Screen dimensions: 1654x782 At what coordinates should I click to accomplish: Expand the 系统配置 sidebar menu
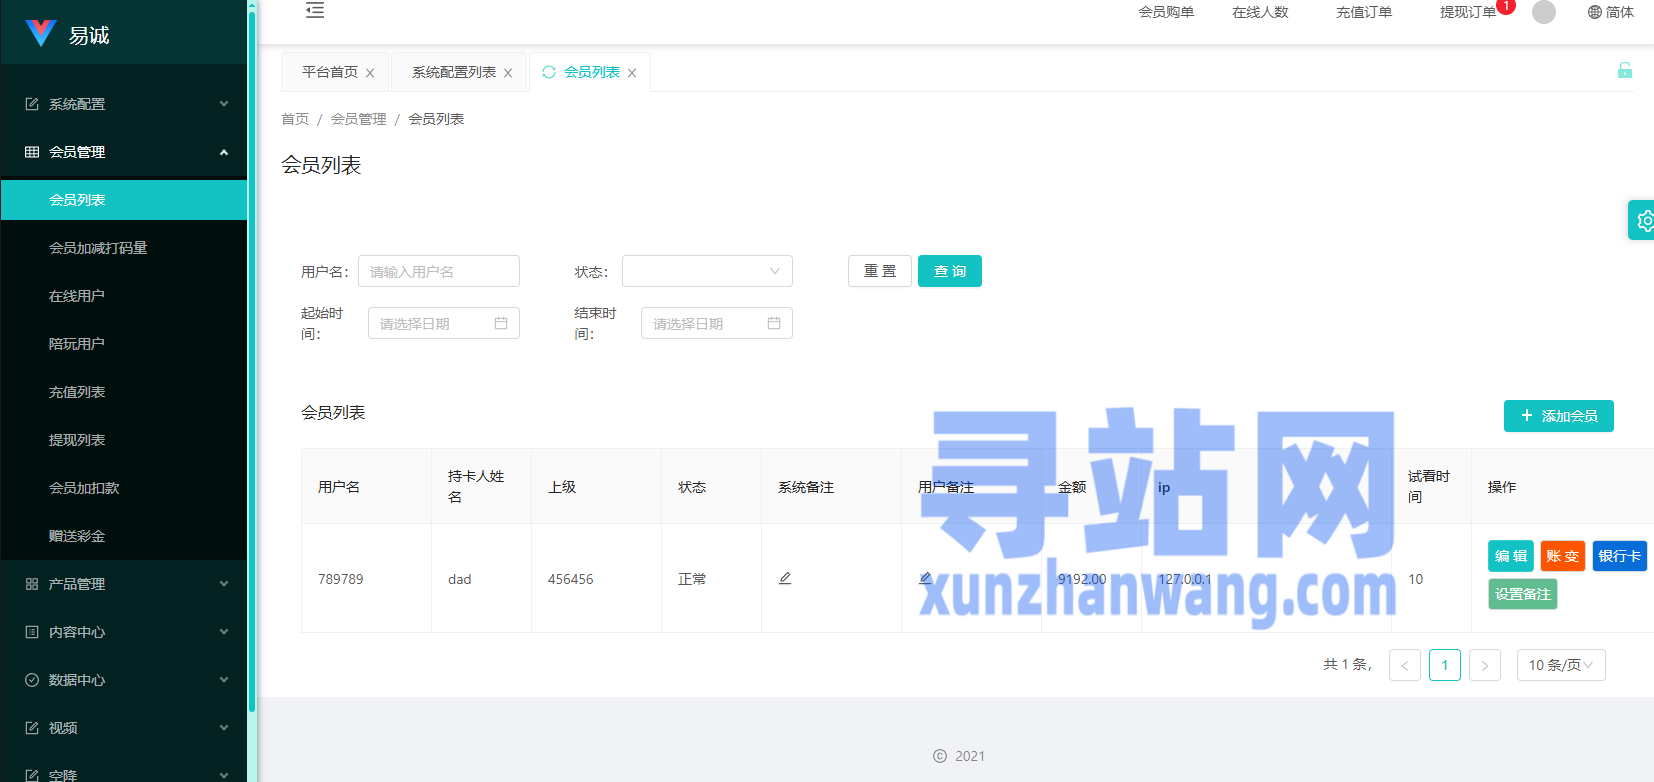coord(124,104)
